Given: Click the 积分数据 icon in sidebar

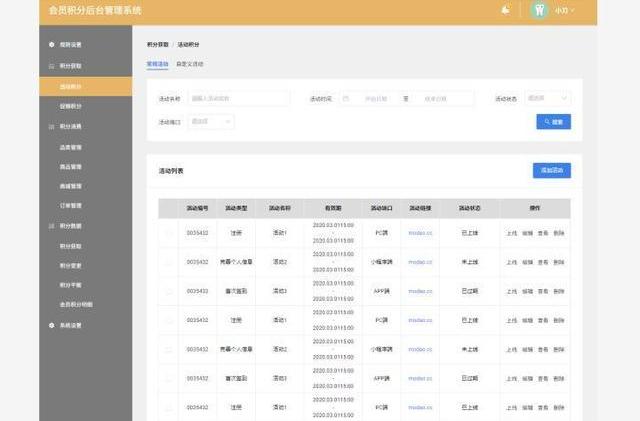Looking at the screenshot, I should [x=51, y=226].
